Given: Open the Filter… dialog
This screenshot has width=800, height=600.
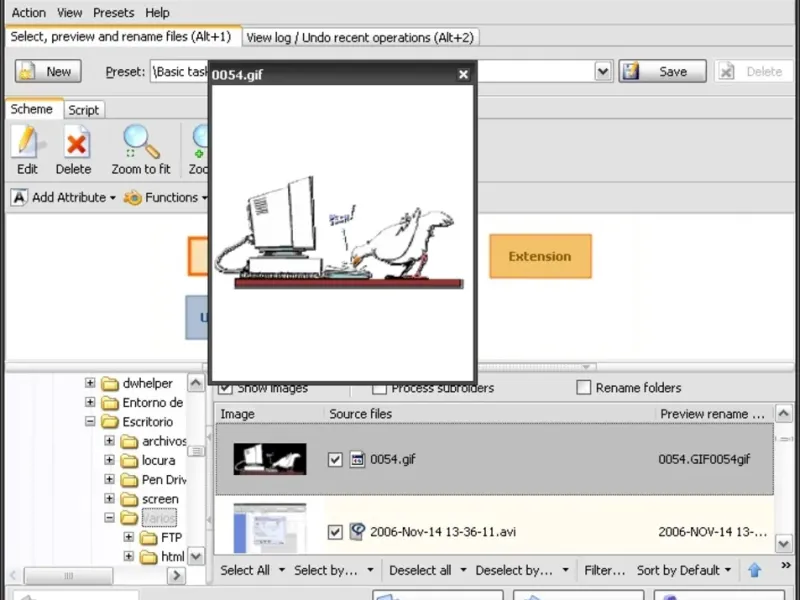Looking at the screenshot, I should tap(605, 570).
